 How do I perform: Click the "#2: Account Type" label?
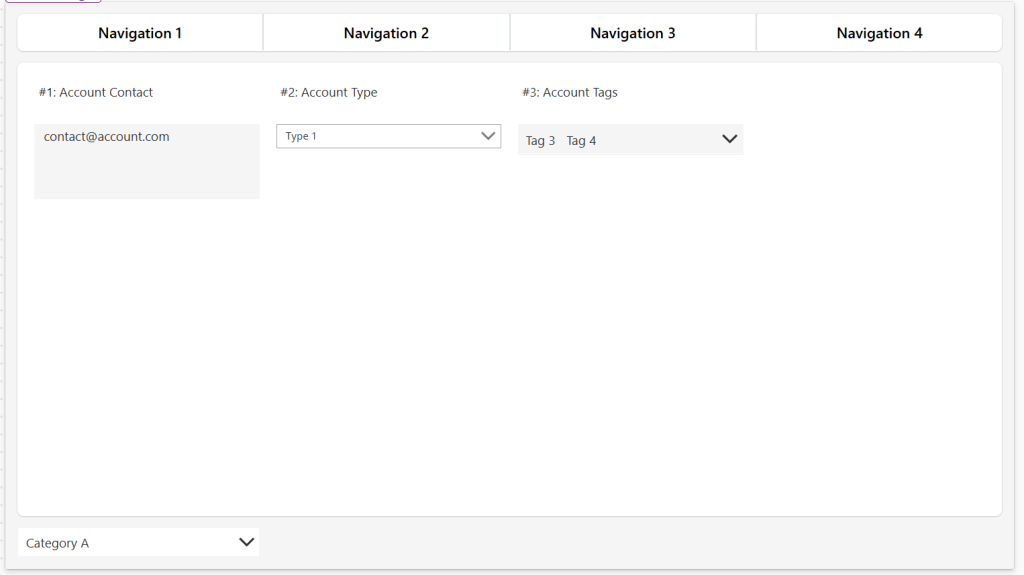[x=329, y=92]
